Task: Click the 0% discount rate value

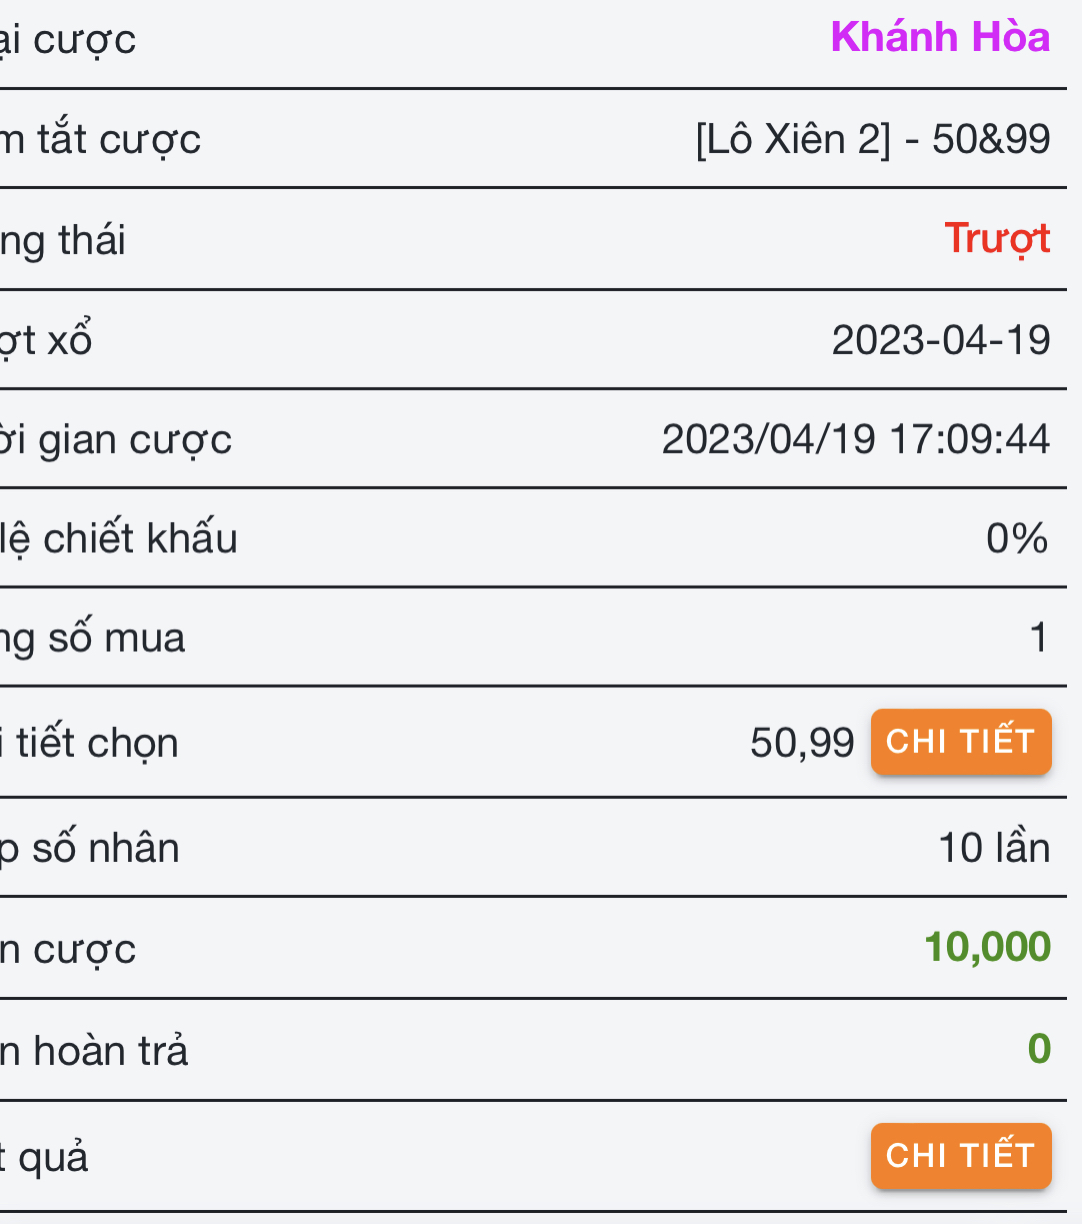Action: click(x=1017, y=539)
